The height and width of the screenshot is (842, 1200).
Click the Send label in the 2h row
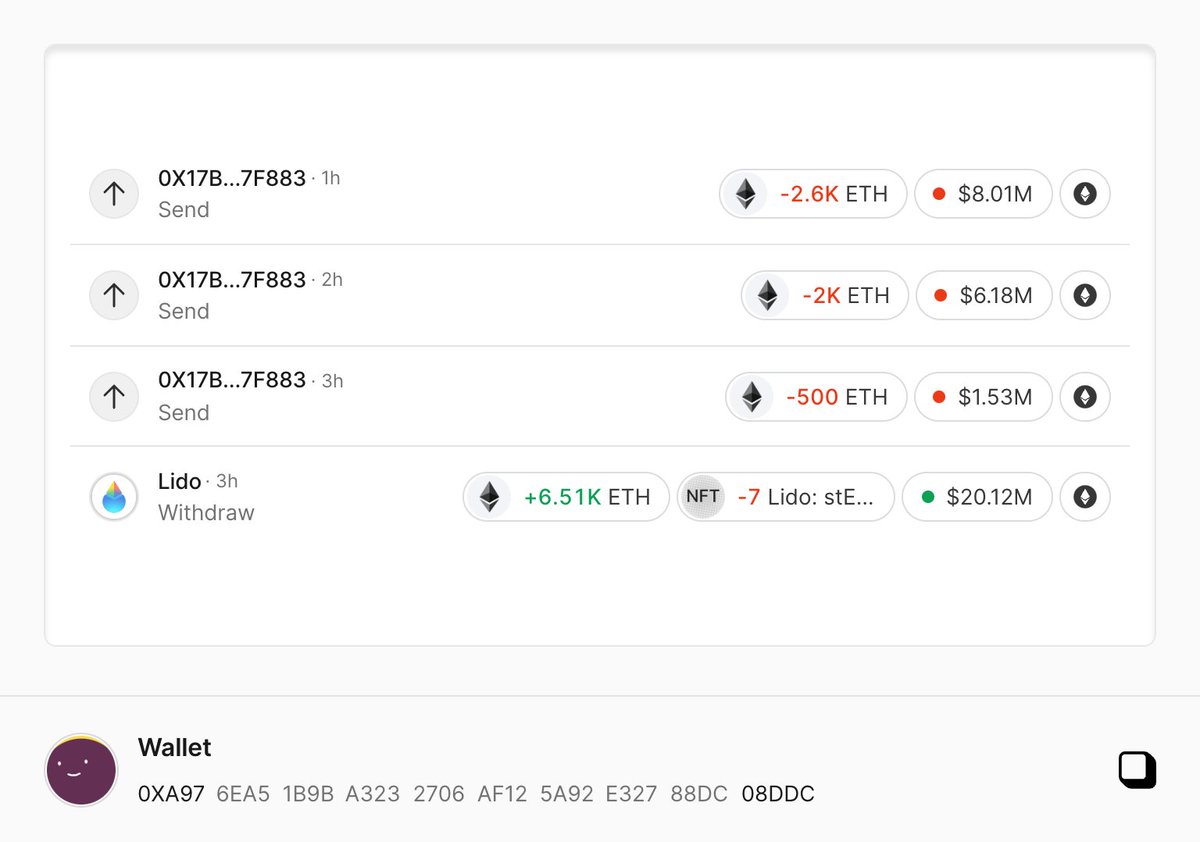click(184, 311)
